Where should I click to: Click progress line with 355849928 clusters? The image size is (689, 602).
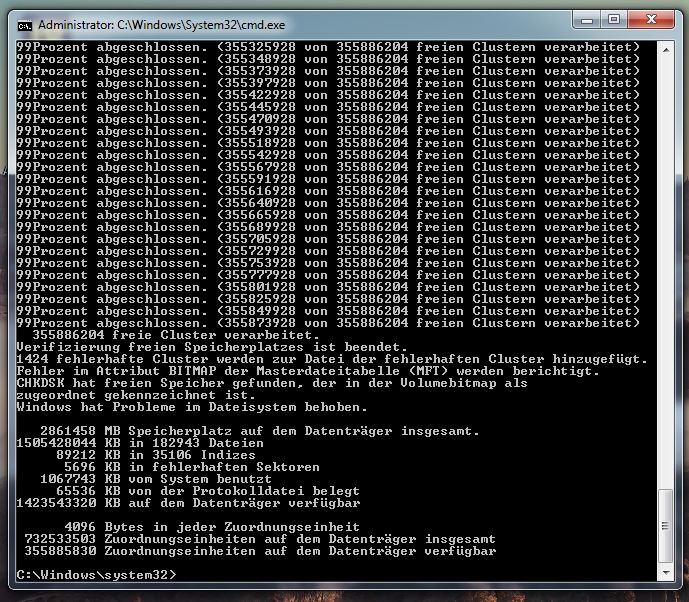pos(328,311)
